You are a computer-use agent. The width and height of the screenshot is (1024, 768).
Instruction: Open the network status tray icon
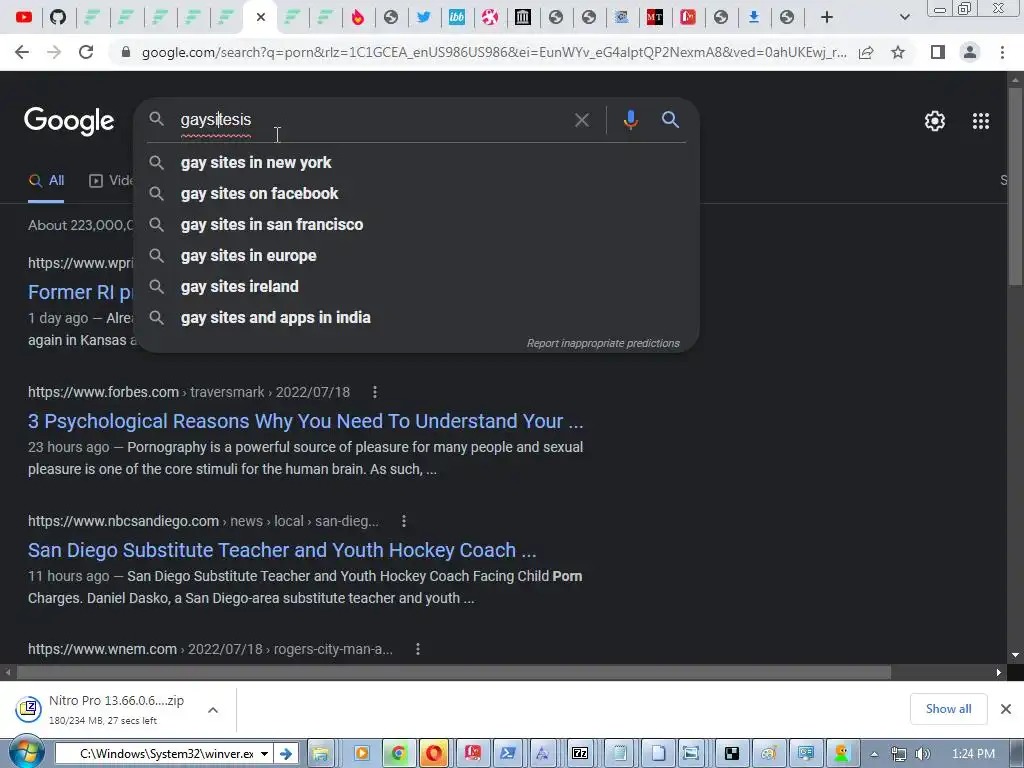[899, 754]
